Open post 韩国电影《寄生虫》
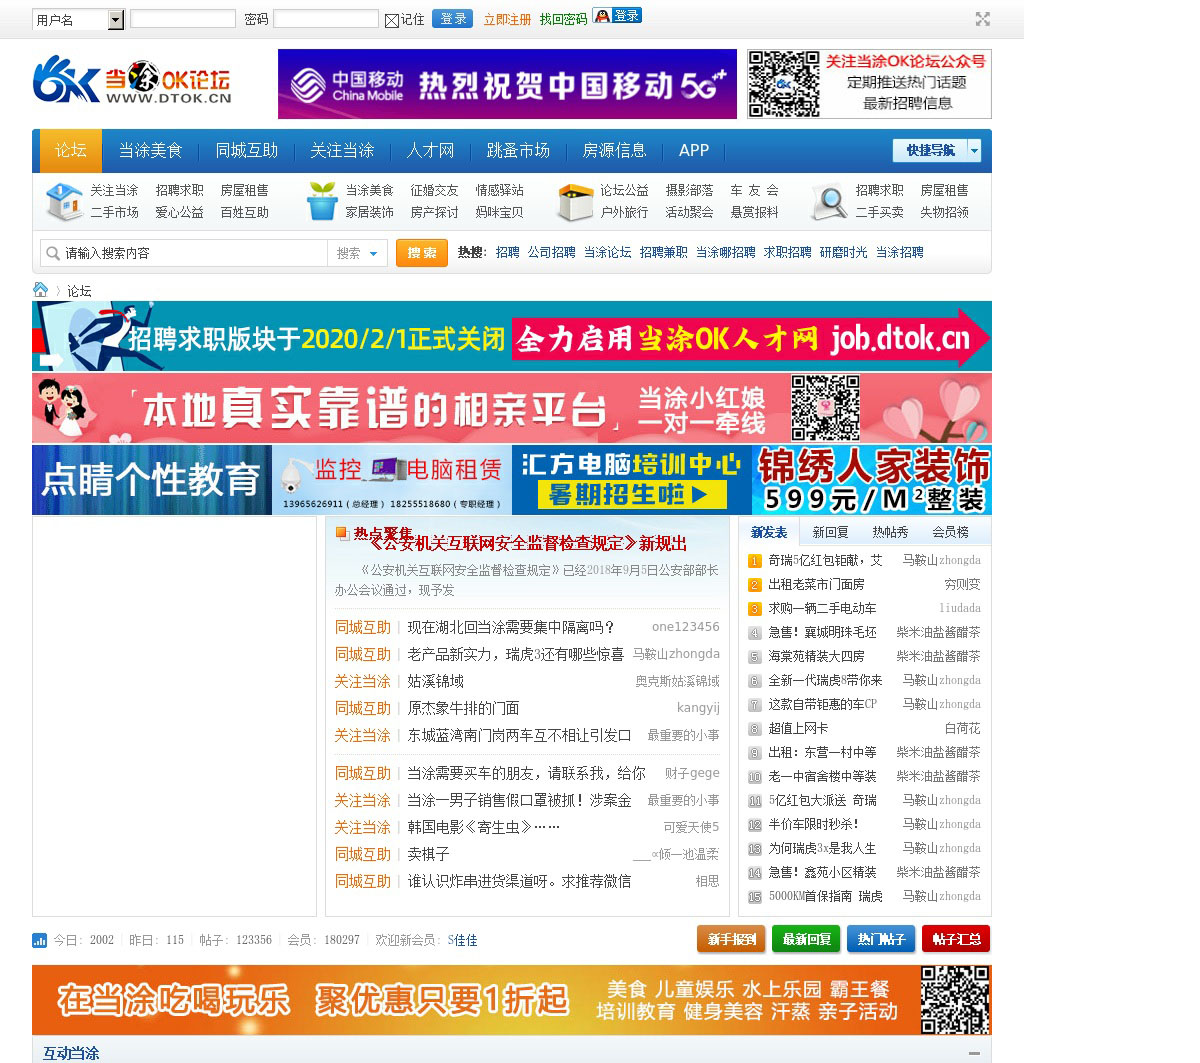This screenshot has height=1063, width=1200. (484, 827)
